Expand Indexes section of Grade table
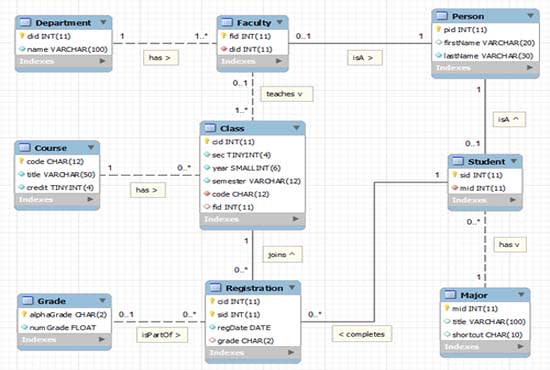This screenshot has width=550, height=370. click(x=102, y=339)
